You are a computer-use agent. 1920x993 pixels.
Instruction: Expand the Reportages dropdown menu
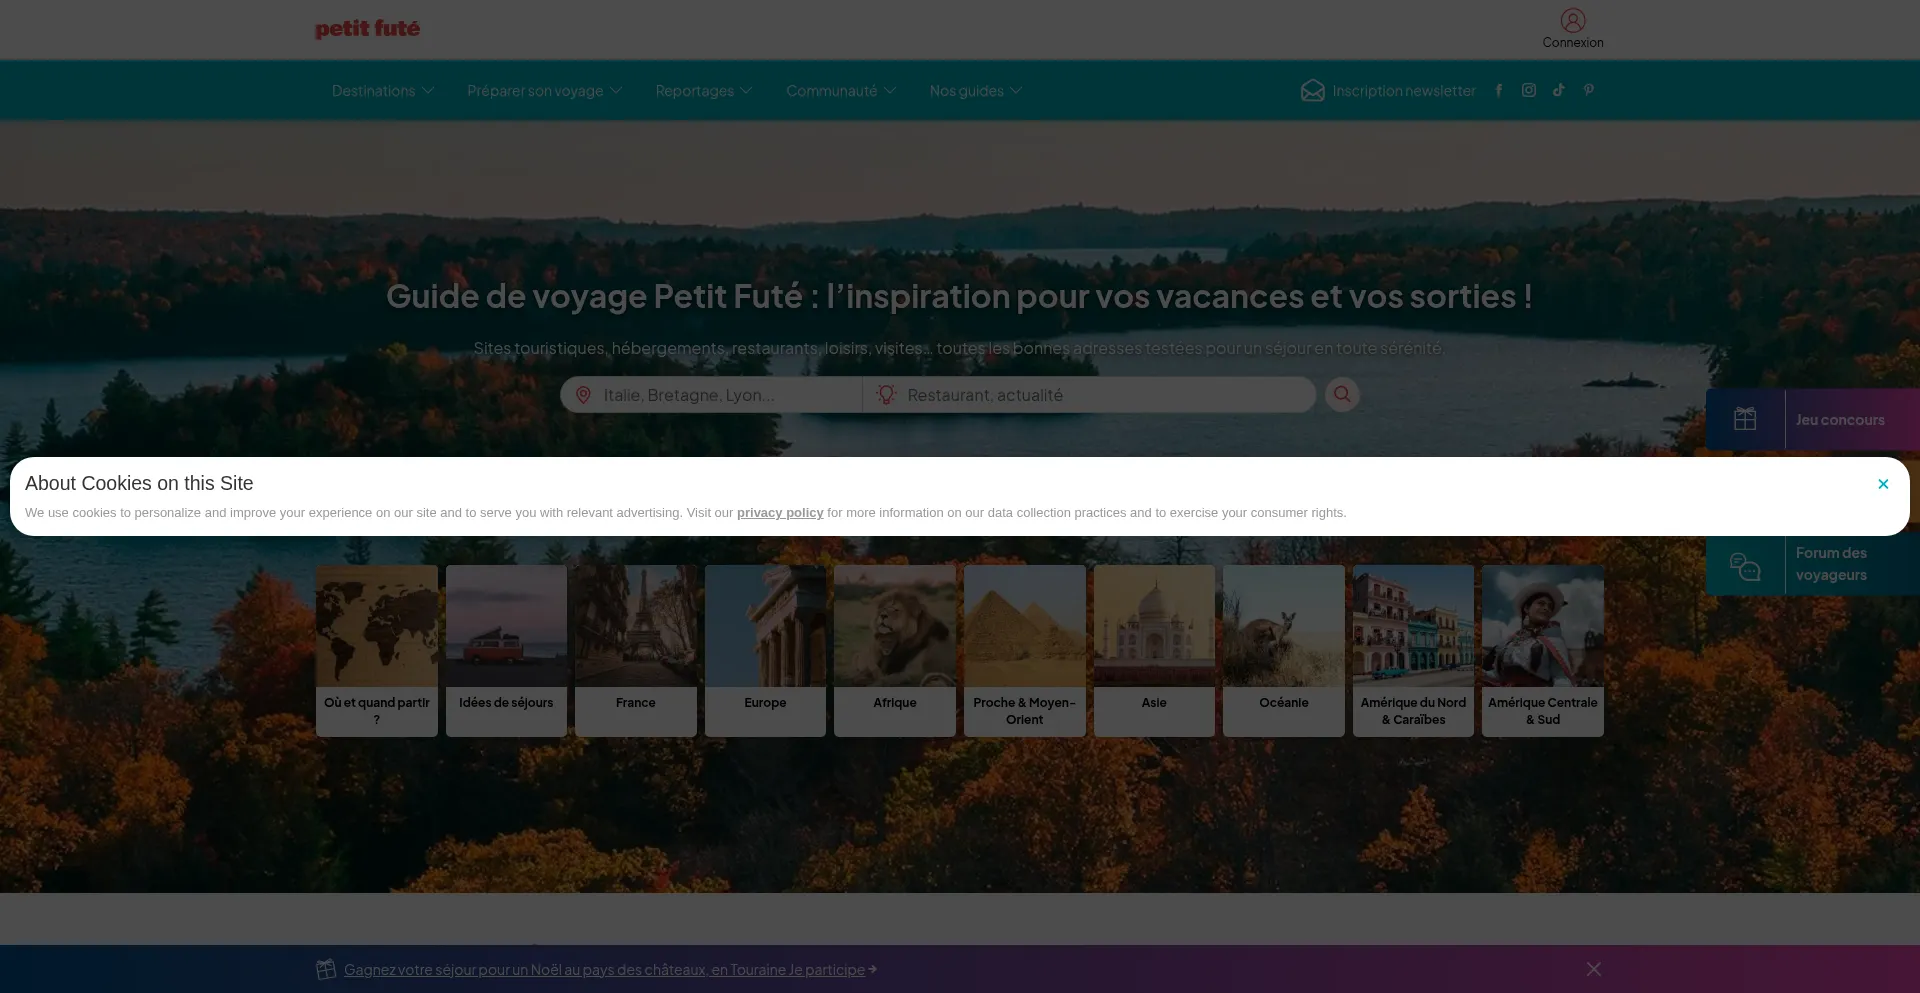(x=703, y=91)
